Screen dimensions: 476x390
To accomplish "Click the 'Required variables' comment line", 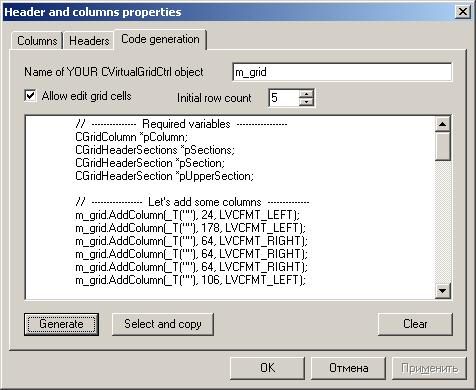I will [181, 124].
